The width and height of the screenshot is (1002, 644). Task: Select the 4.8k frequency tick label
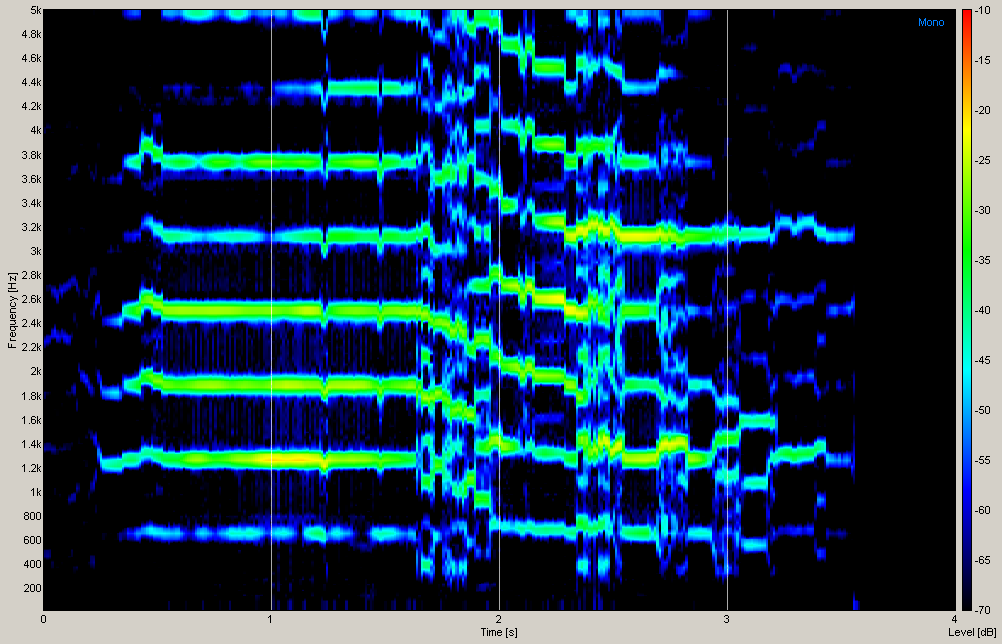point(31,34)
